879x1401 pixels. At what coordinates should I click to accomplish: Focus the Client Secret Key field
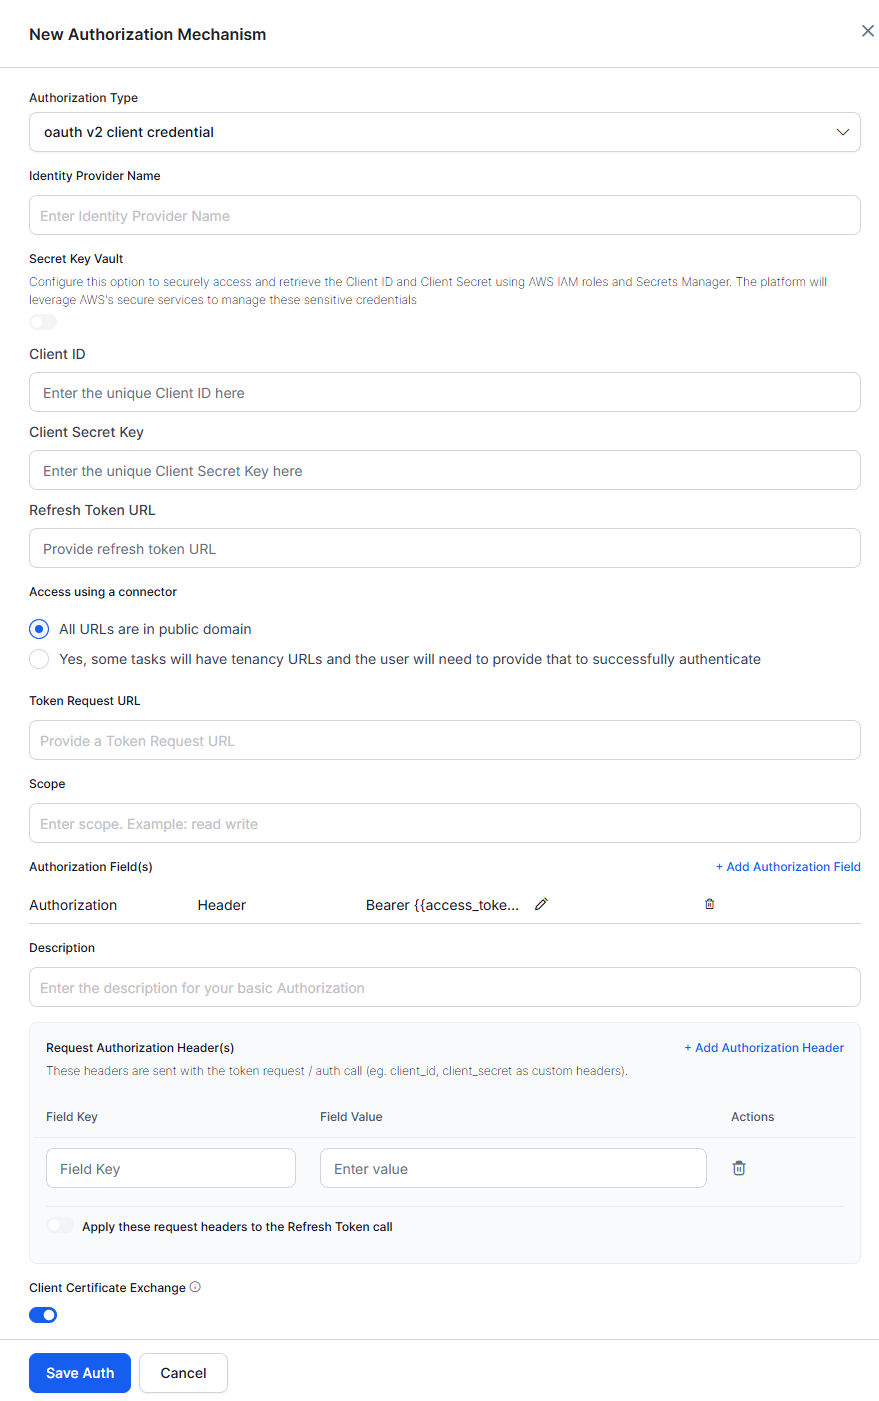coord(444,469)
